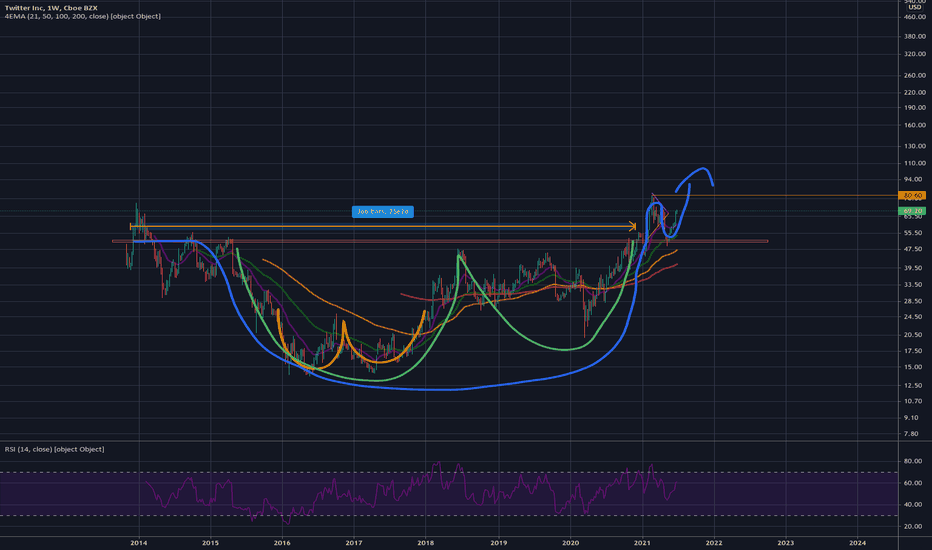Click the 28.50 price axis label

click(913, 301)
